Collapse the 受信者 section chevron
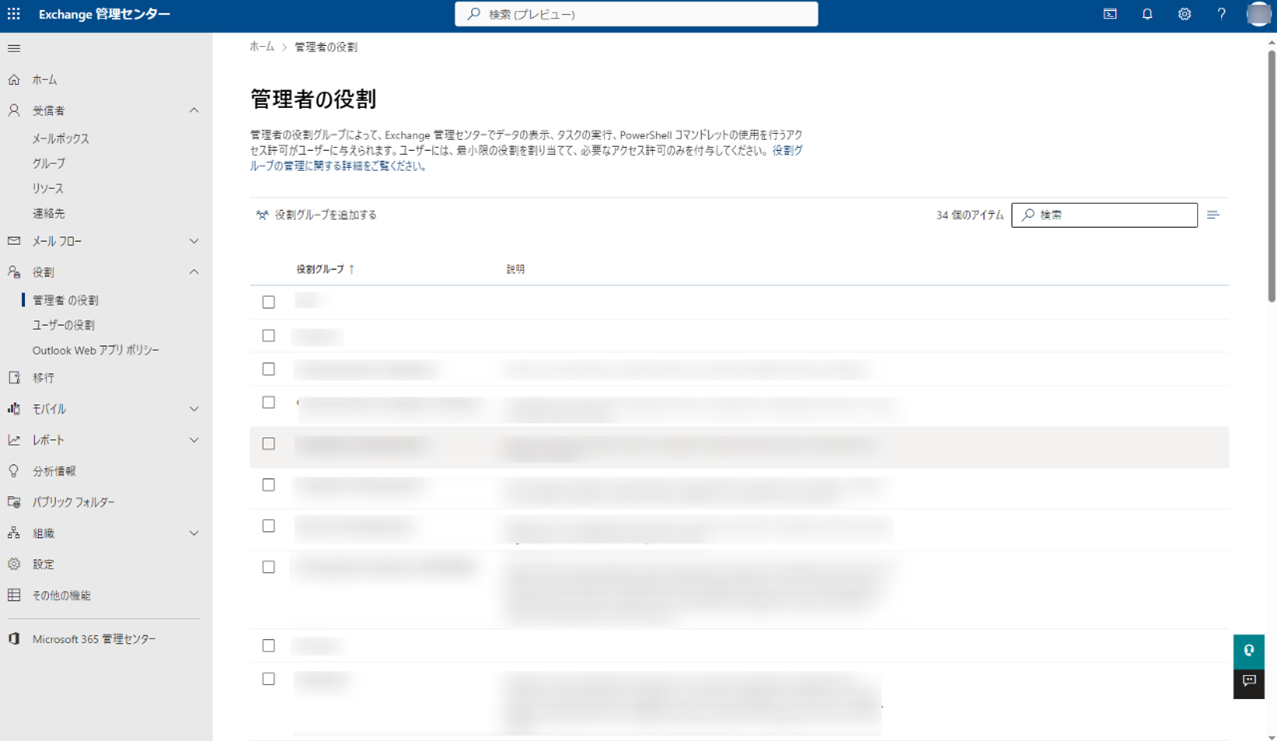The height and width of the screenshot is (741, 1277). tap(194, 110)
